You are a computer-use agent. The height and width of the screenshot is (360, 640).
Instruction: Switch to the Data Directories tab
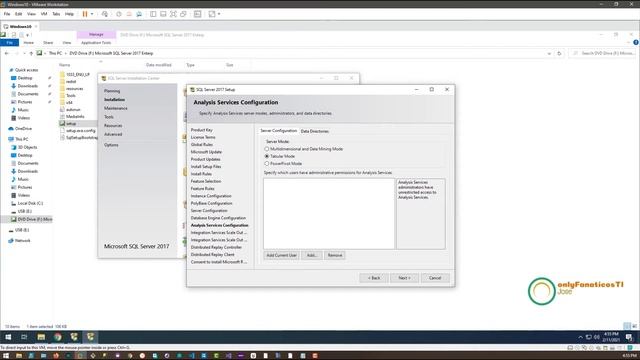315,131
